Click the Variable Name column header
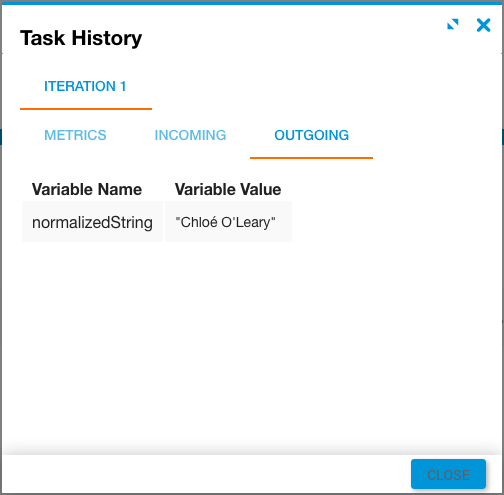Viewport: 504px width, 495px height. tap(87, 189)
